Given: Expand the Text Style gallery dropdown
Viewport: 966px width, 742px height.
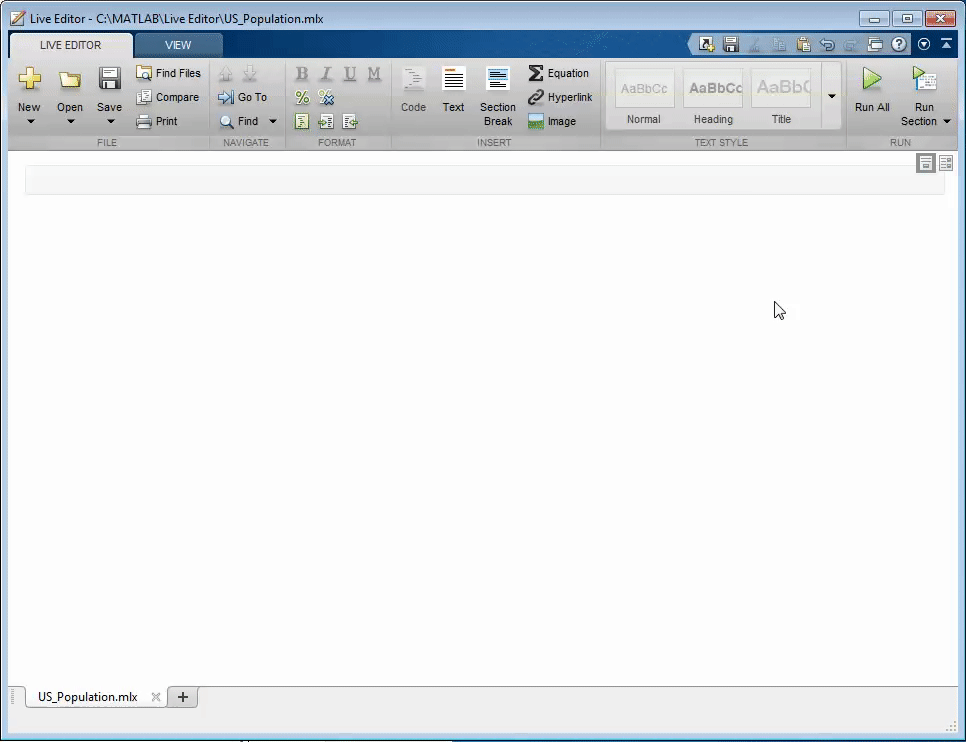Looking at the screenshot, I should coord(831,95).
